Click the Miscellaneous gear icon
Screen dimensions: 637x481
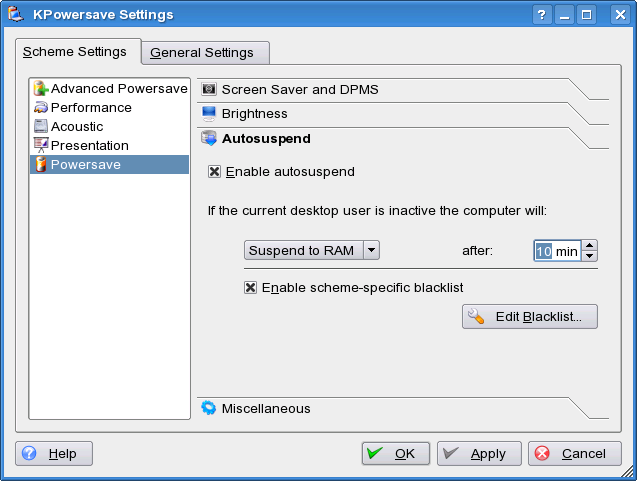coord(209,408)
